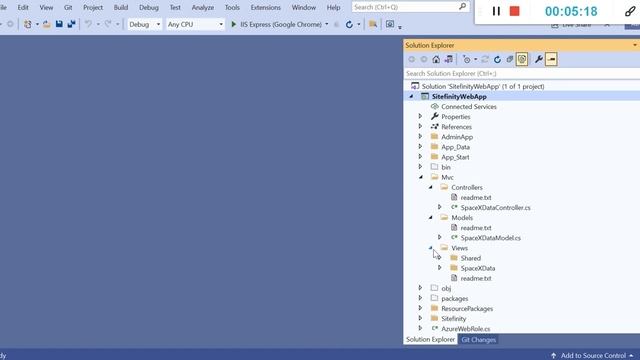
Task: Click the Collapse All icon in Solution Explorer
Action: coord(509,59)
